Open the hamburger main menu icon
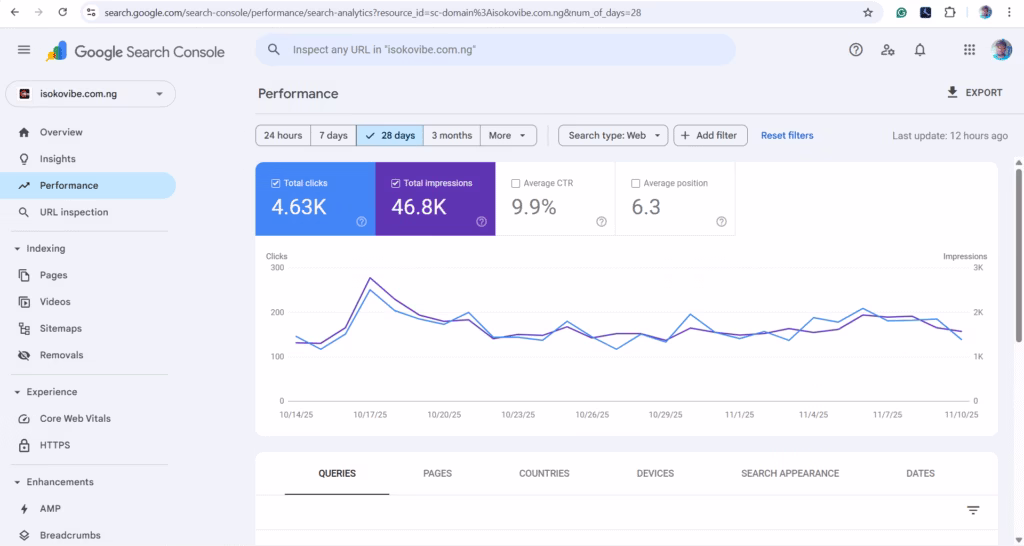1024x546 pixels. click(24, 50)
